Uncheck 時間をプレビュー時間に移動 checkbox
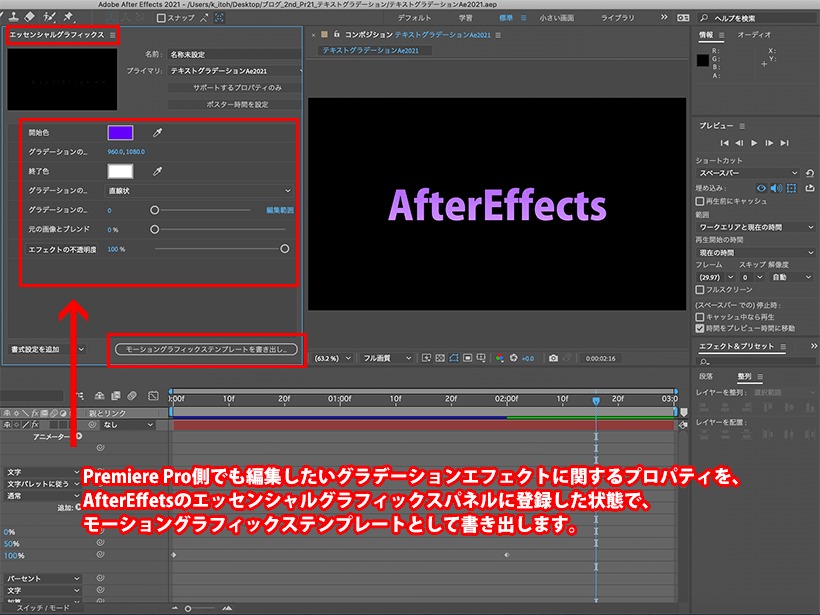 (700, 328)
